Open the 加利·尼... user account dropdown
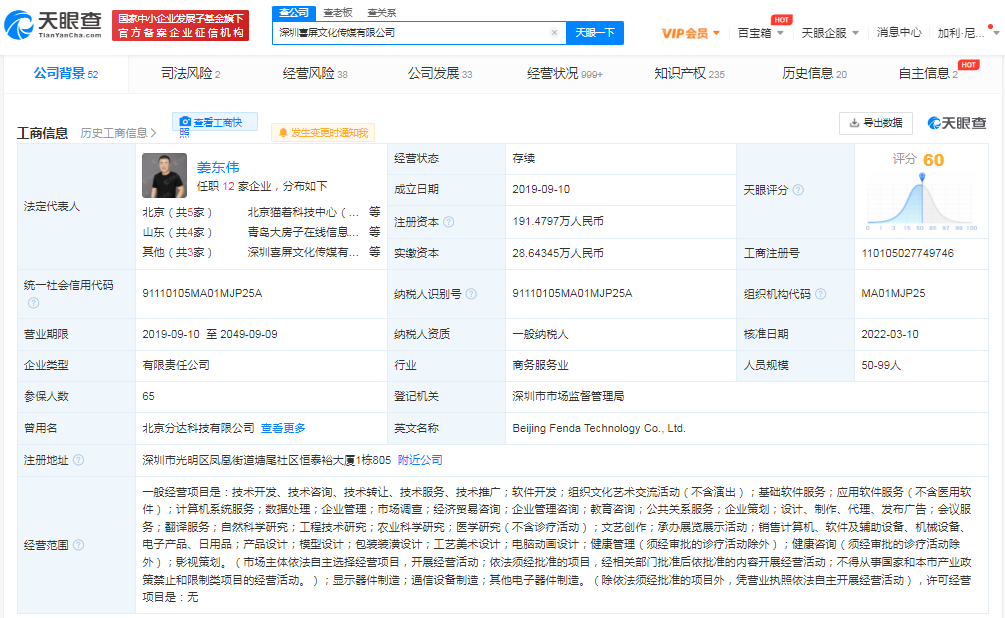 point(968,33)
